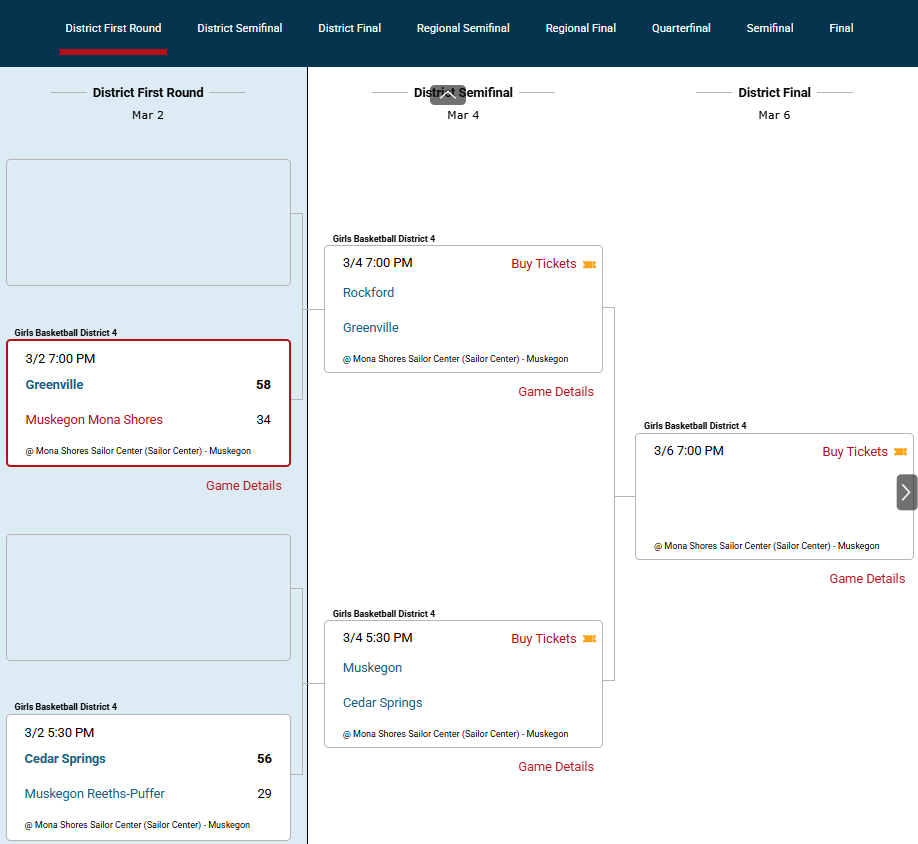The width and height of the screenshot is (918, 844).
Task: Select the empty top first-round game card
Action: (x=148, y=222)
